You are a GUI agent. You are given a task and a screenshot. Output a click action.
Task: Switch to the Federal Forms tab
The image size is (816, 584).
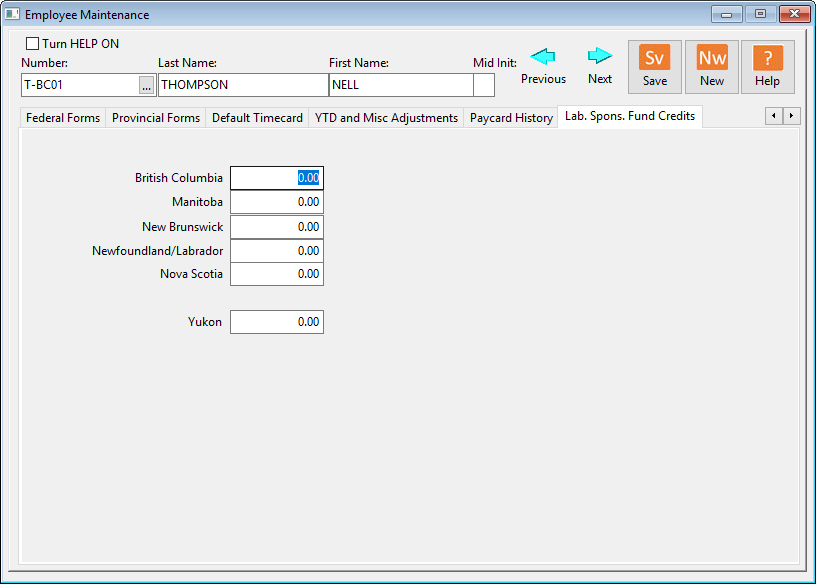pos(63,118)
